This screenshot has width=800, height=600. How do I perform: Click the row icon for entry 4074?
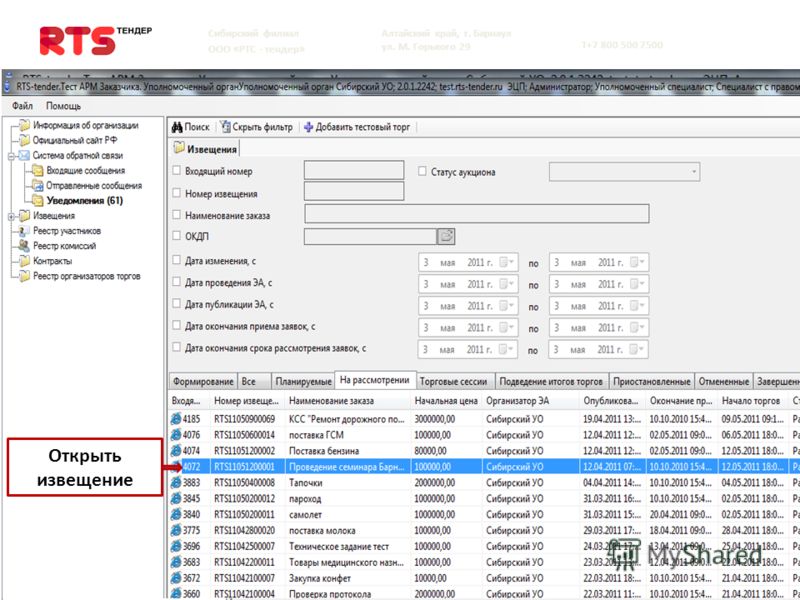(x=176, y=451)
